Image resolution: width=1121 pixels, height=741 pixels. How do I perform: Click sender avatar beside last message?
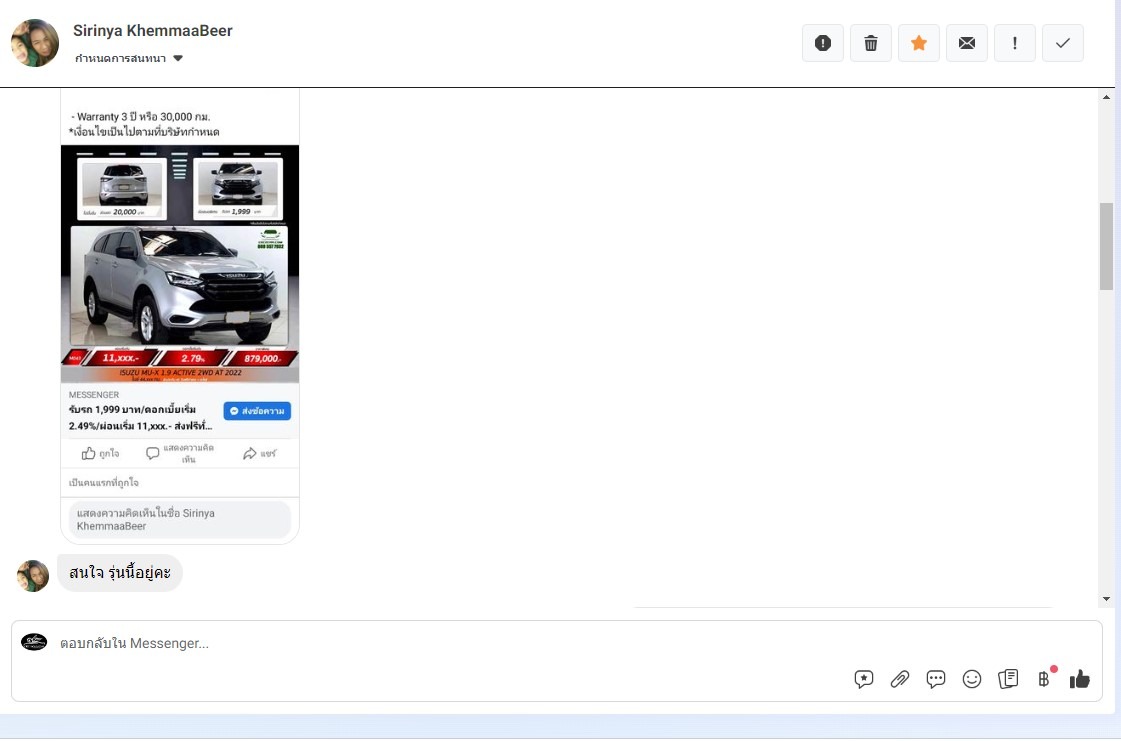coord(33,575)
